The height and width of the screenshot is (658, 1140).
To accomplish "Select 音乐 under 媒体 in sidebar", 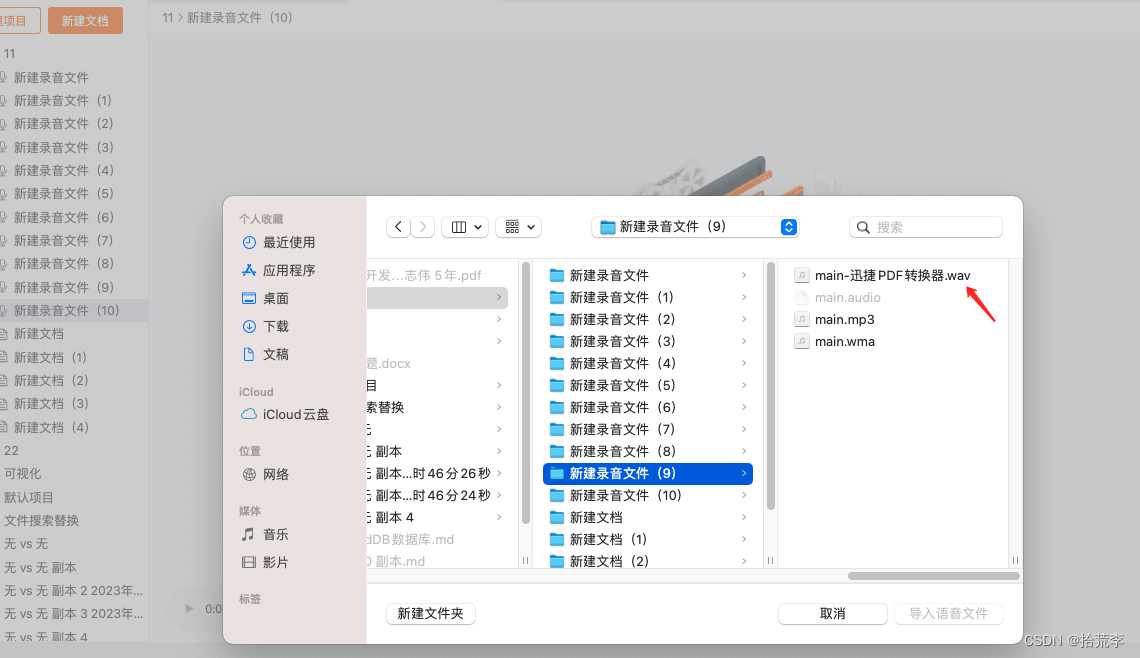I will coord(276,535).
